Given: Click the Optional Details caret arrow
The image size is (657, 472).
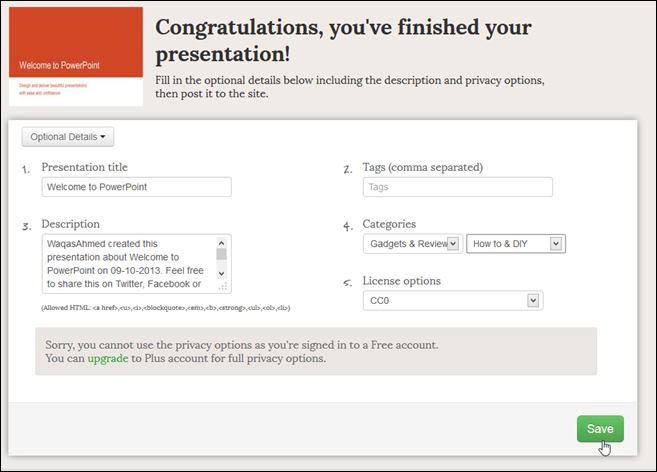Looking at the screenshot, I should point(103,137).
